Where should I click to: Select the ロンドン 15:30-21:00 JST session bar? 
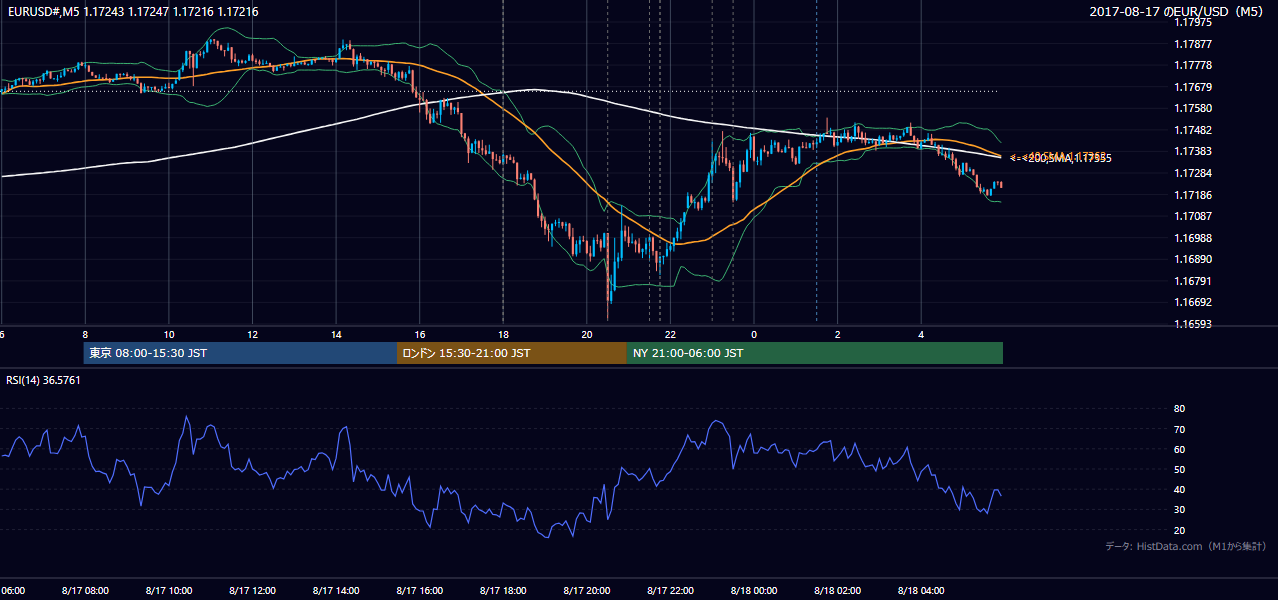click(512, 353)
